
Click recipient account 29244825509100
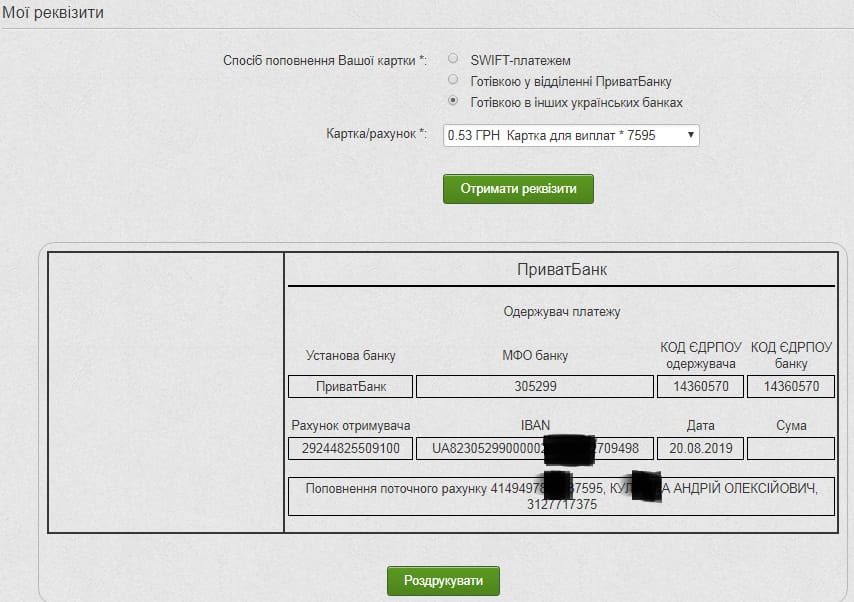350,448
